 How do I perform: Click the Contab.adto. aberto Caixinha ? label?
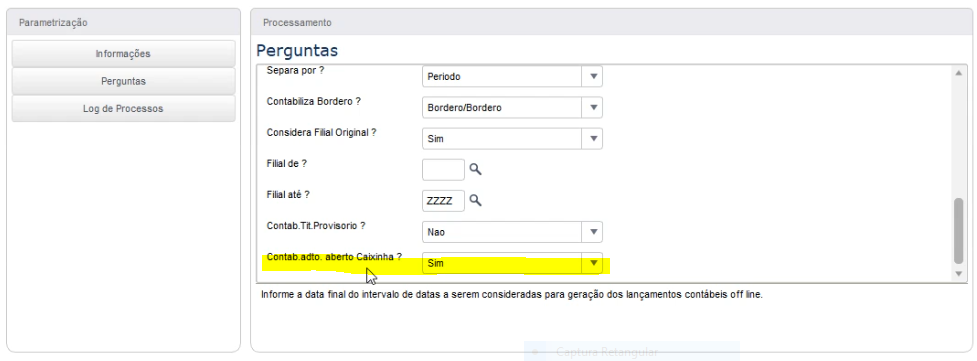pyautogui.click(x=334, y=256)
